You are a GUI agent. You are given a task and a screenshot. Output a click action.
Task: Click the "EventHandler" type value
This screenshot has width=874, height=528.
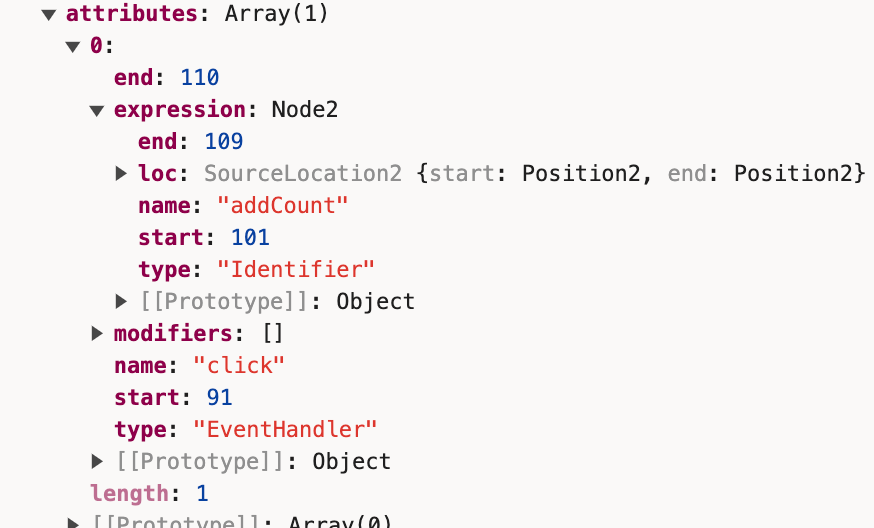coord(284,429)
